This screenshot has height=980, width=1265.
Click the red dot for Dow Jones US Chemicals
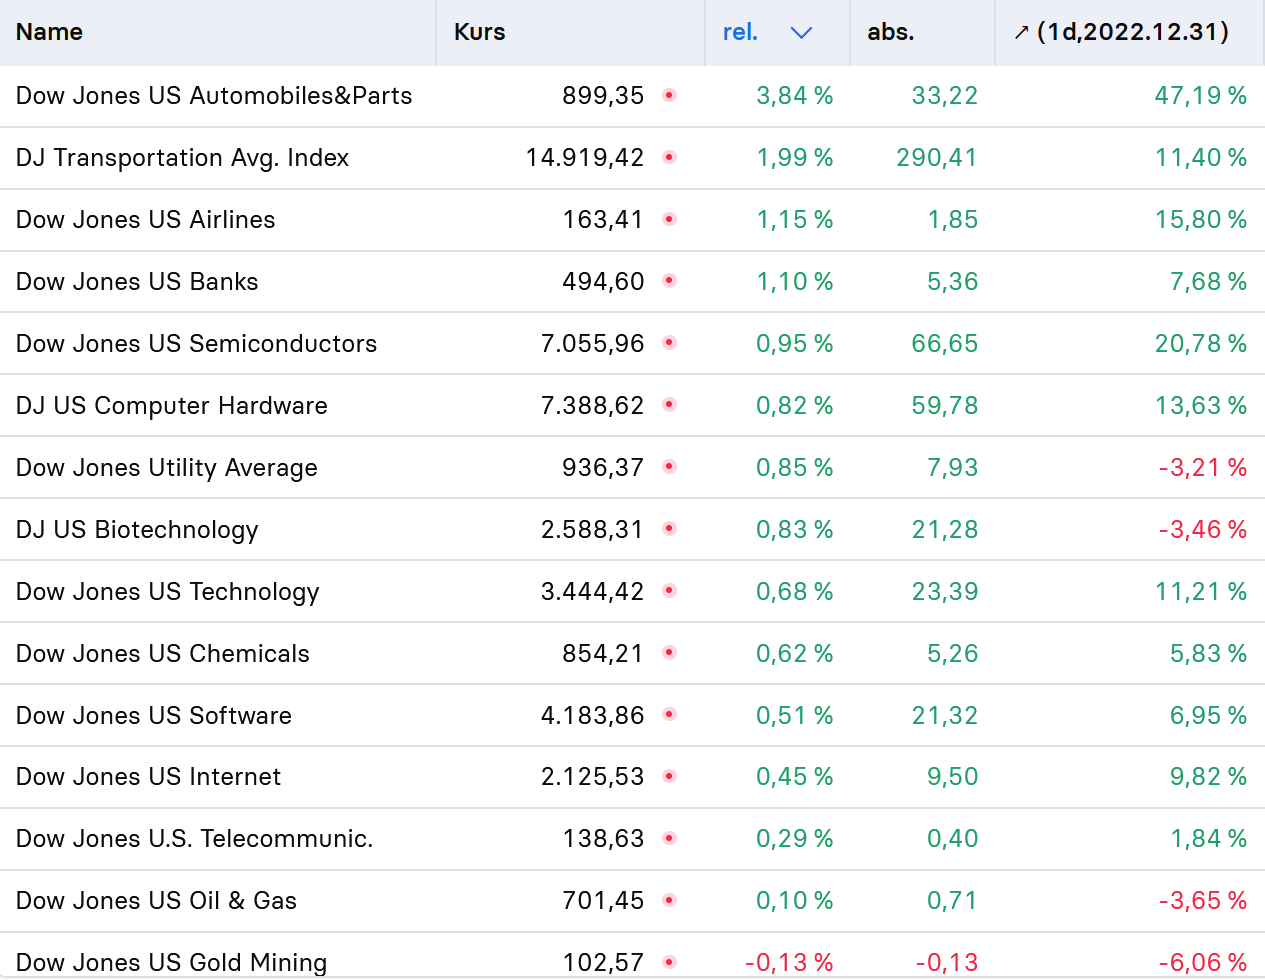(x=670, y=653)
